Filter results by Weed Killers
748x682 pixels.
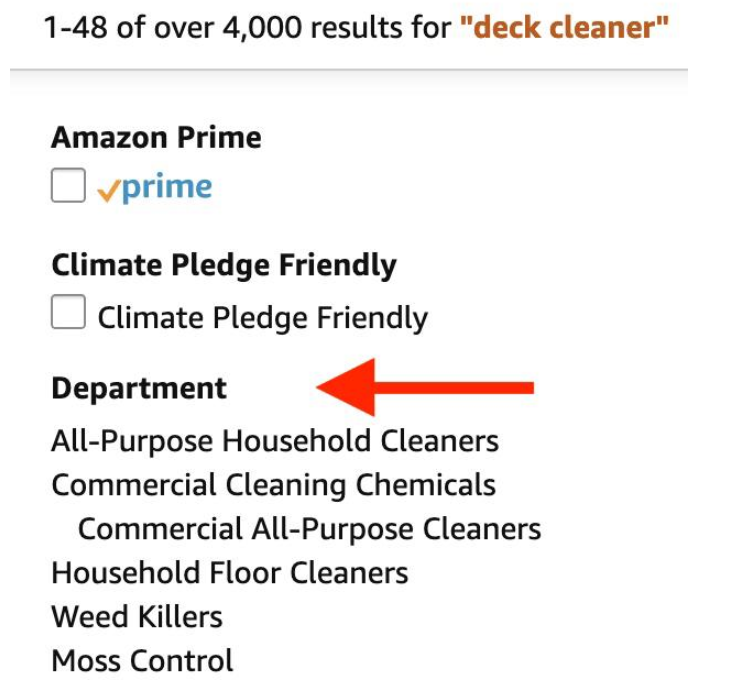(136, 616)
